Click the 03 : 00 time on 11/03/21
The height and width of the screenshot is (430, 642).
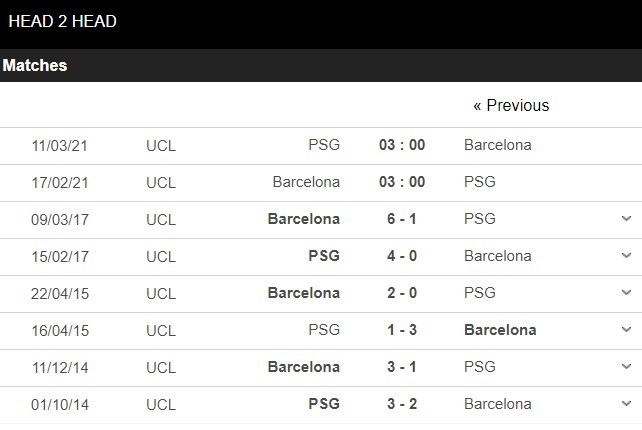[x=402, y=145]
